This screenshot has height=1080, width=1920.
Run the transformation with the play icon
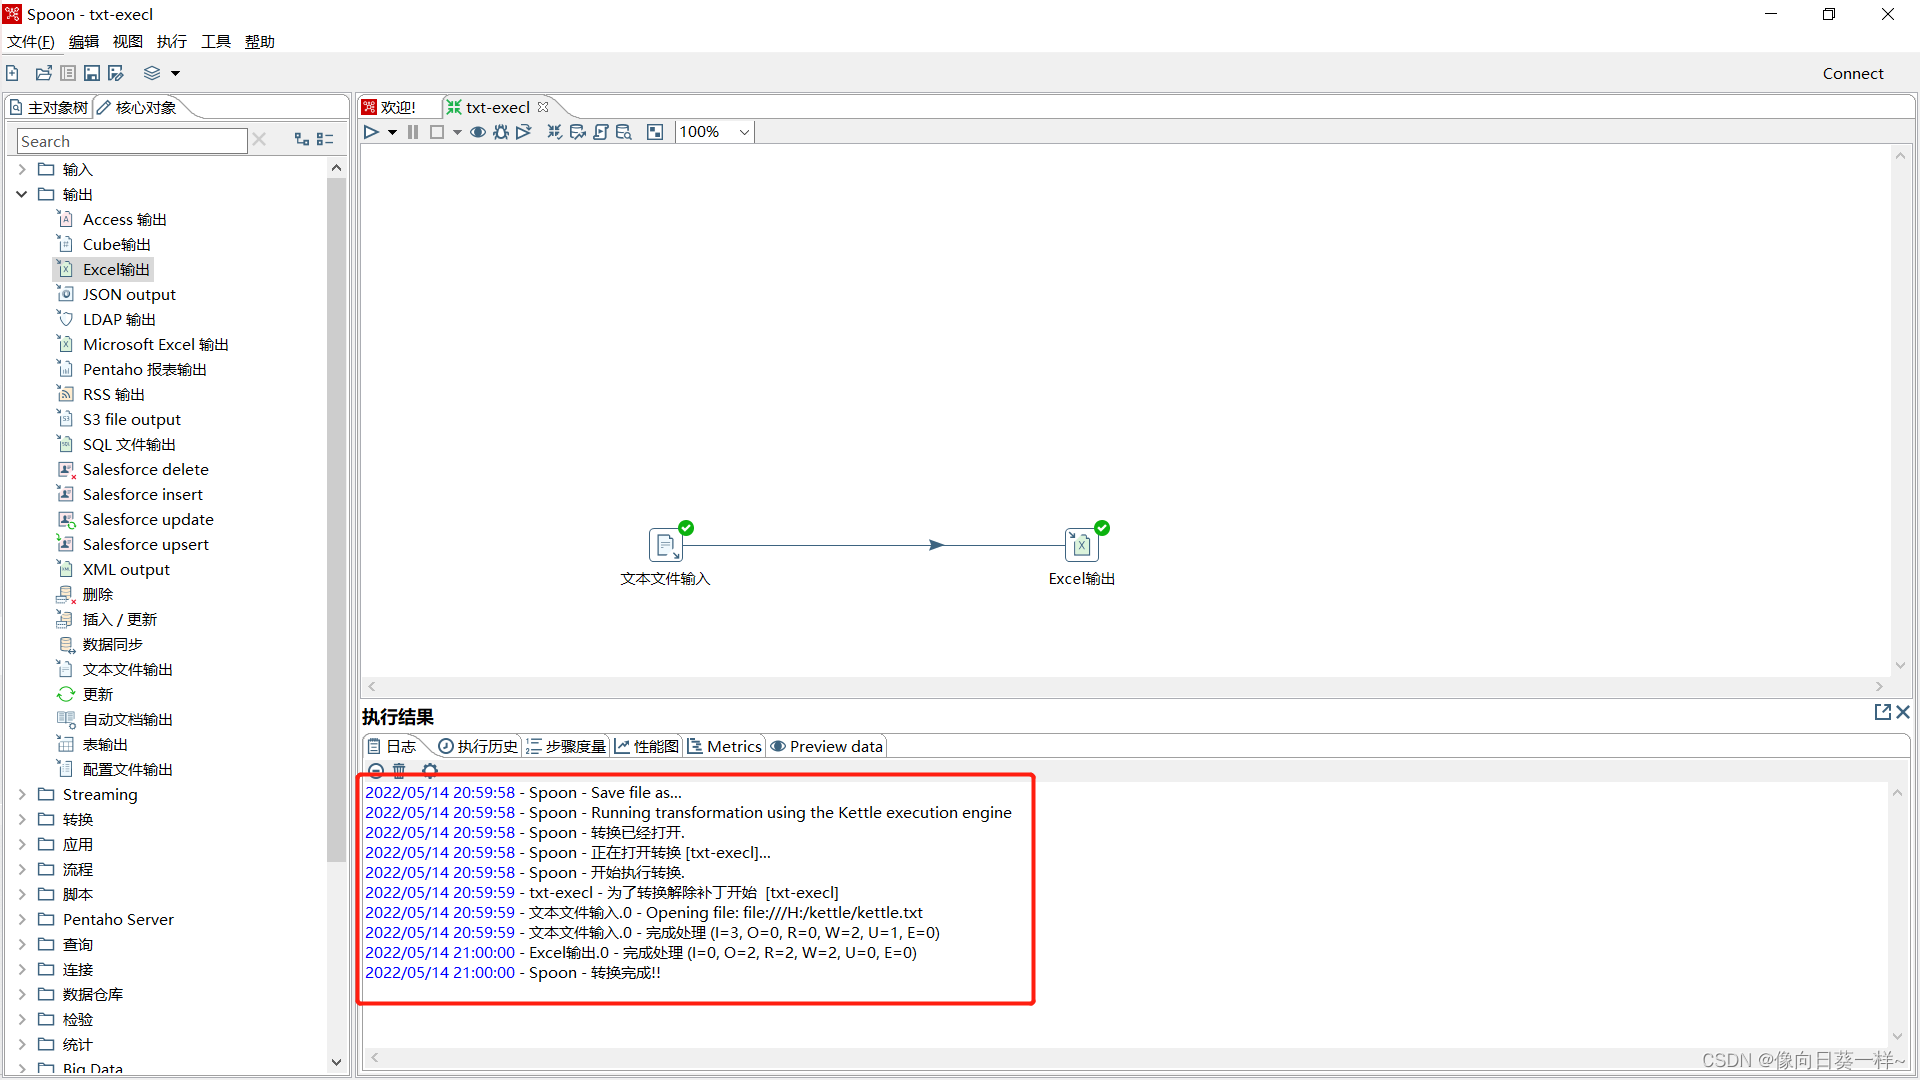pos(372,131)
